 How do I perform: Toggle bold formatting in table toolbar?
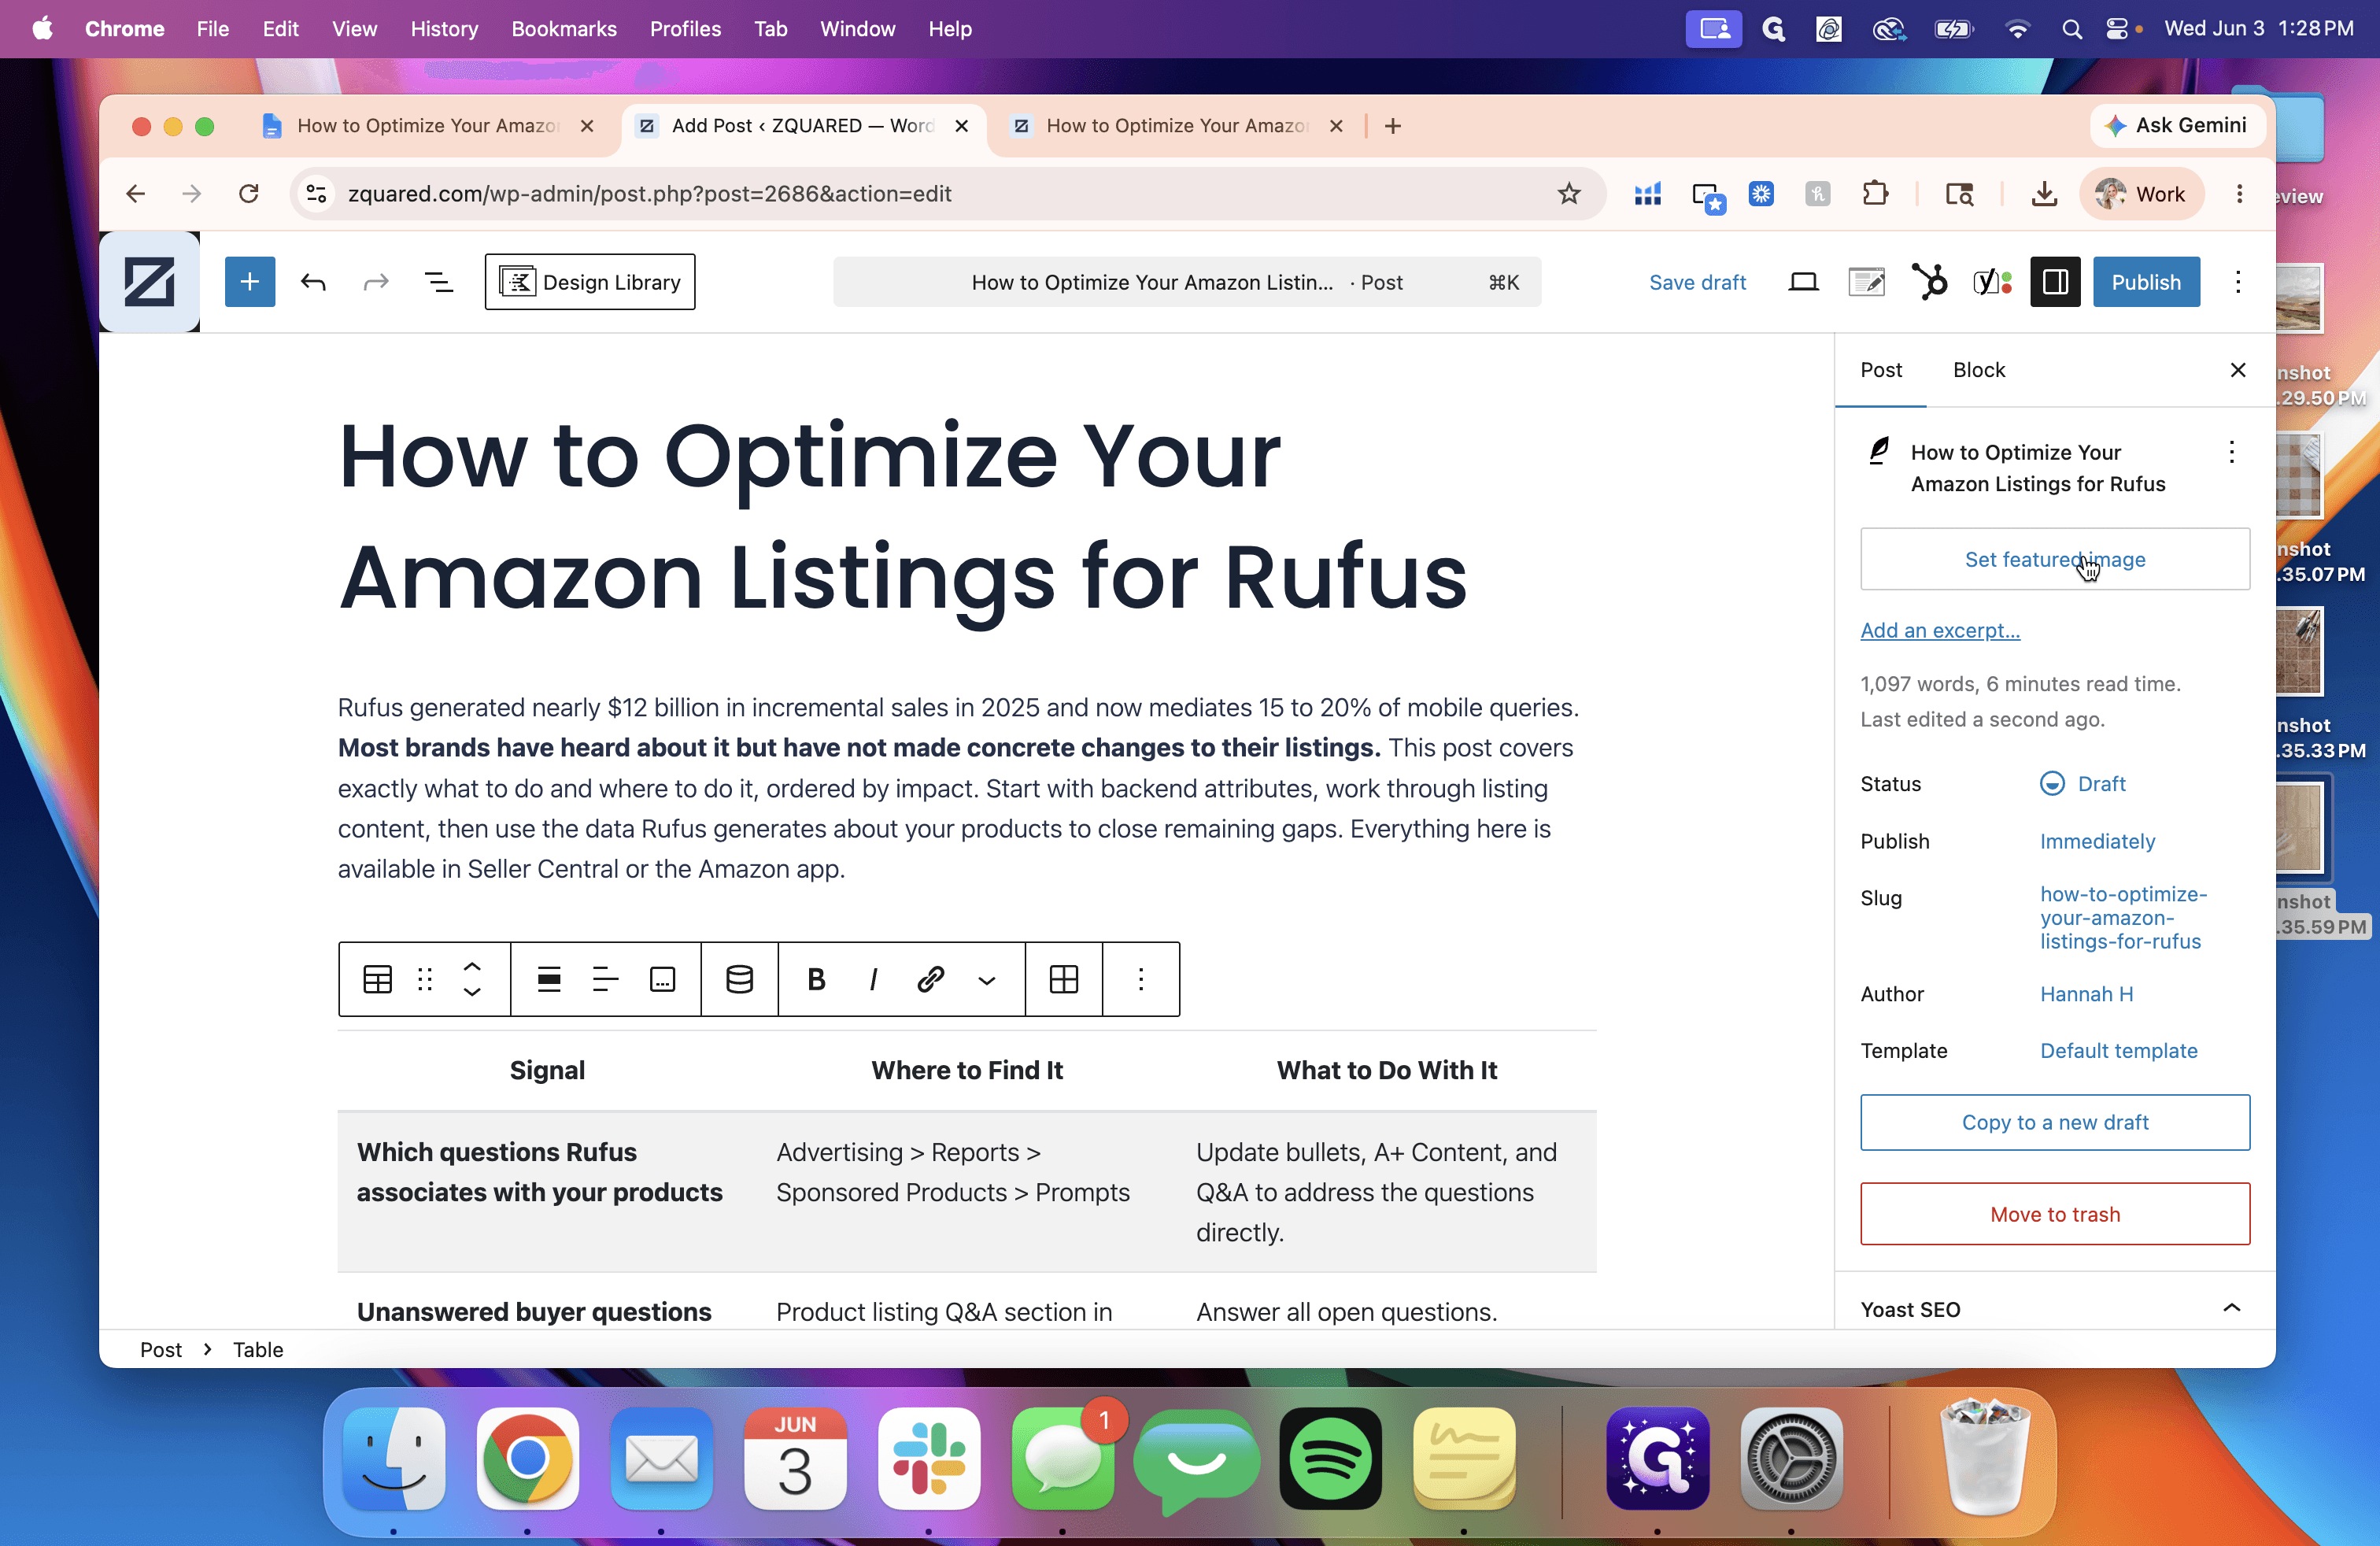click(816, 979)
